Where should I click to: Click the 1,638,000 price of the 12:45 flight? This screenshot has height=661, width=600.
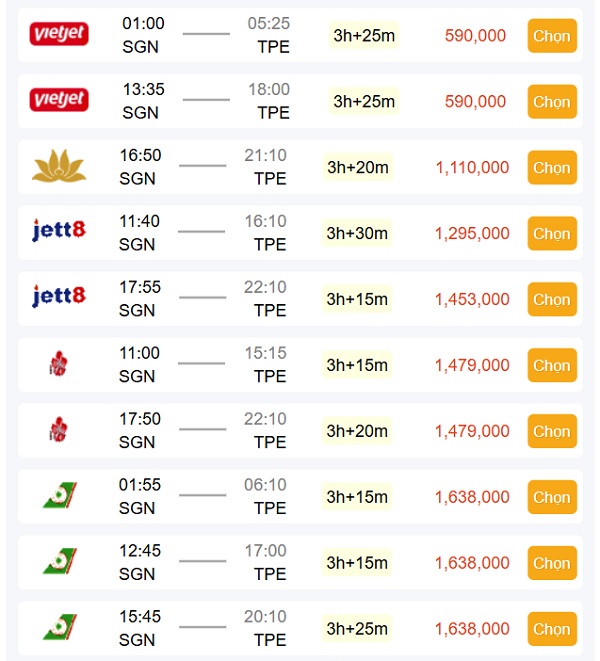472,563
